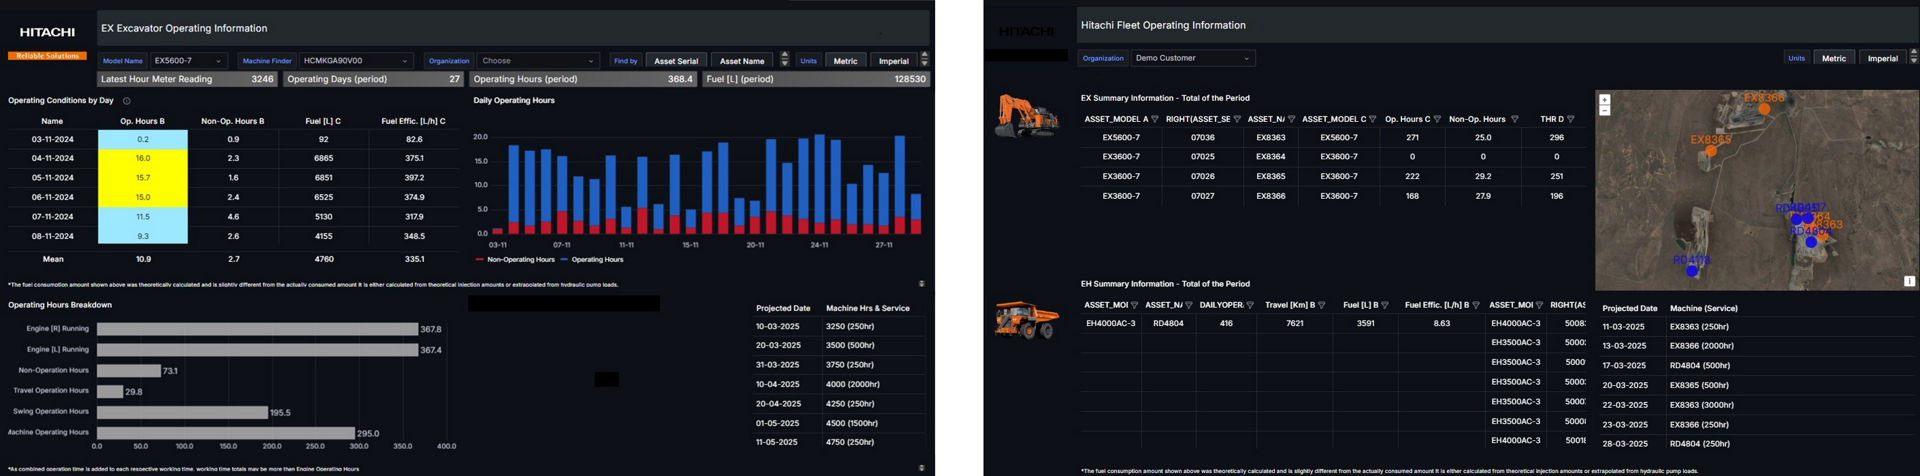Sort the table by Op. Hours B header
Image resolution: width=1920 pixels, height=476 pixels.
pos(142,121)
